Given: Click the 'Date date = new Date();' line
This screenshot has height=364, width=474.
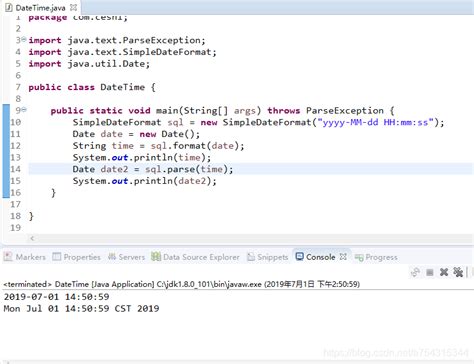Looking at the screenshot, I should pos(136,134).
